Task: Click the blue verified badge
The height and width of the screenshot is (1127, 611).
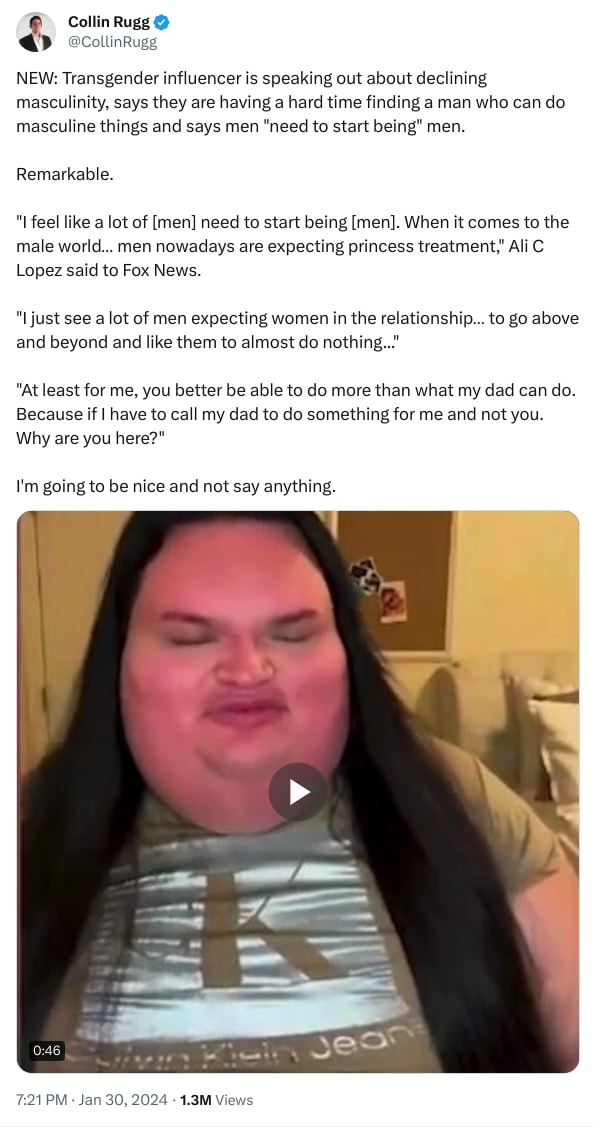Action: [162, 22]
